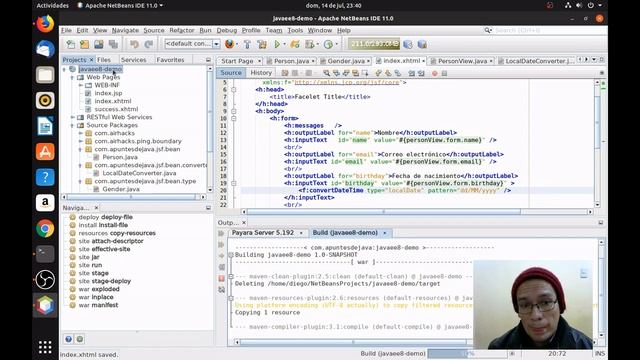
Task: Open Firefox from the Ubuntu dock
Action: coord(45,23)
